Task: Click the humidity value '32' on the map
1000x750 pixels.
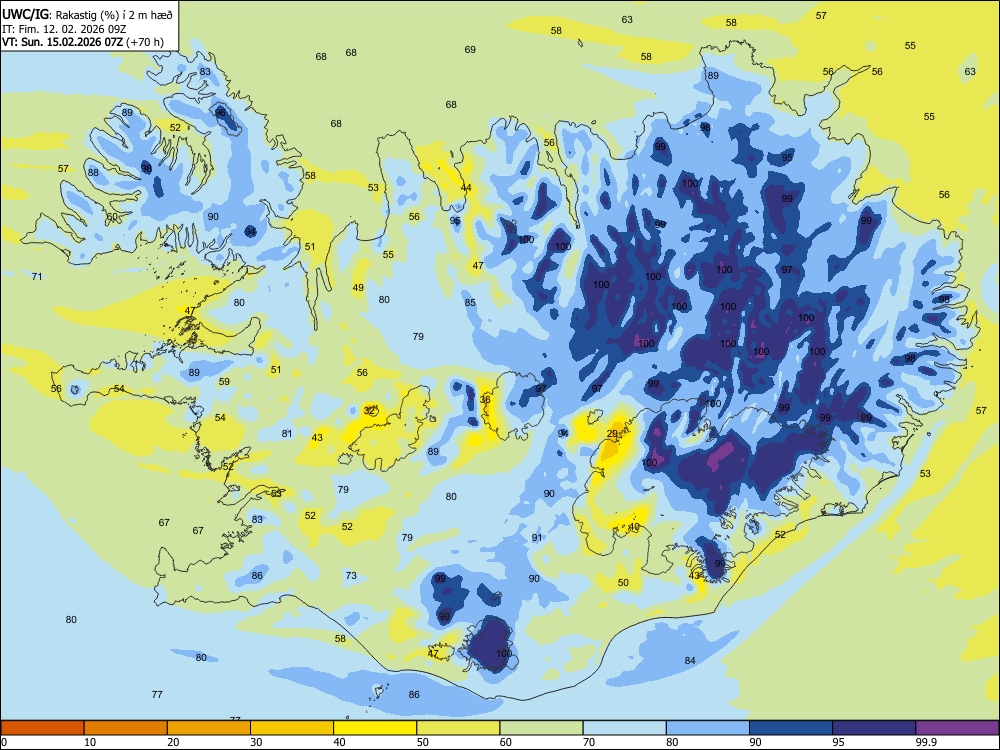Action: tap(369, 411)
